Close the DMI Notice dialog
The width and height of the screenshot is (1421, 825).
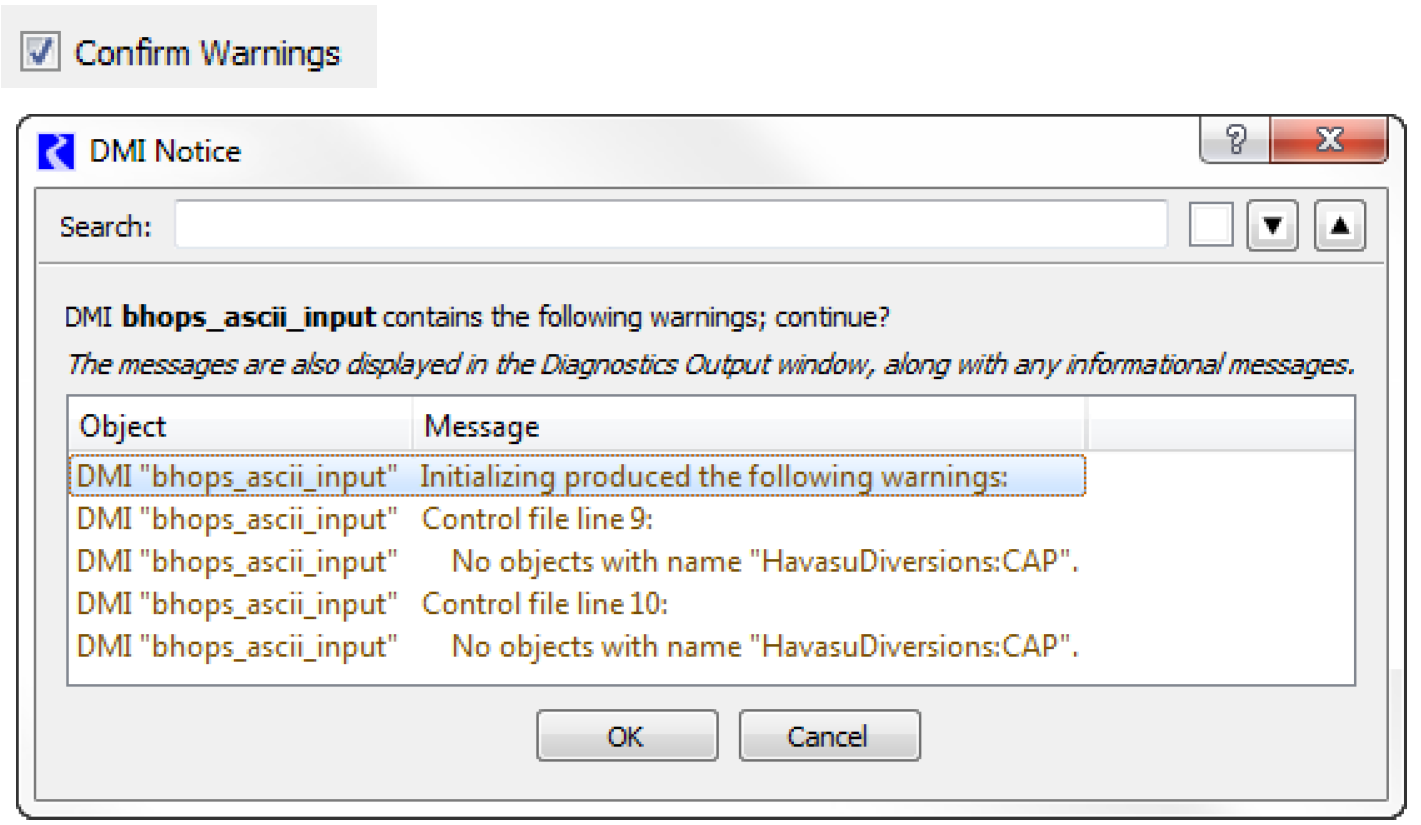[1327, 142]
